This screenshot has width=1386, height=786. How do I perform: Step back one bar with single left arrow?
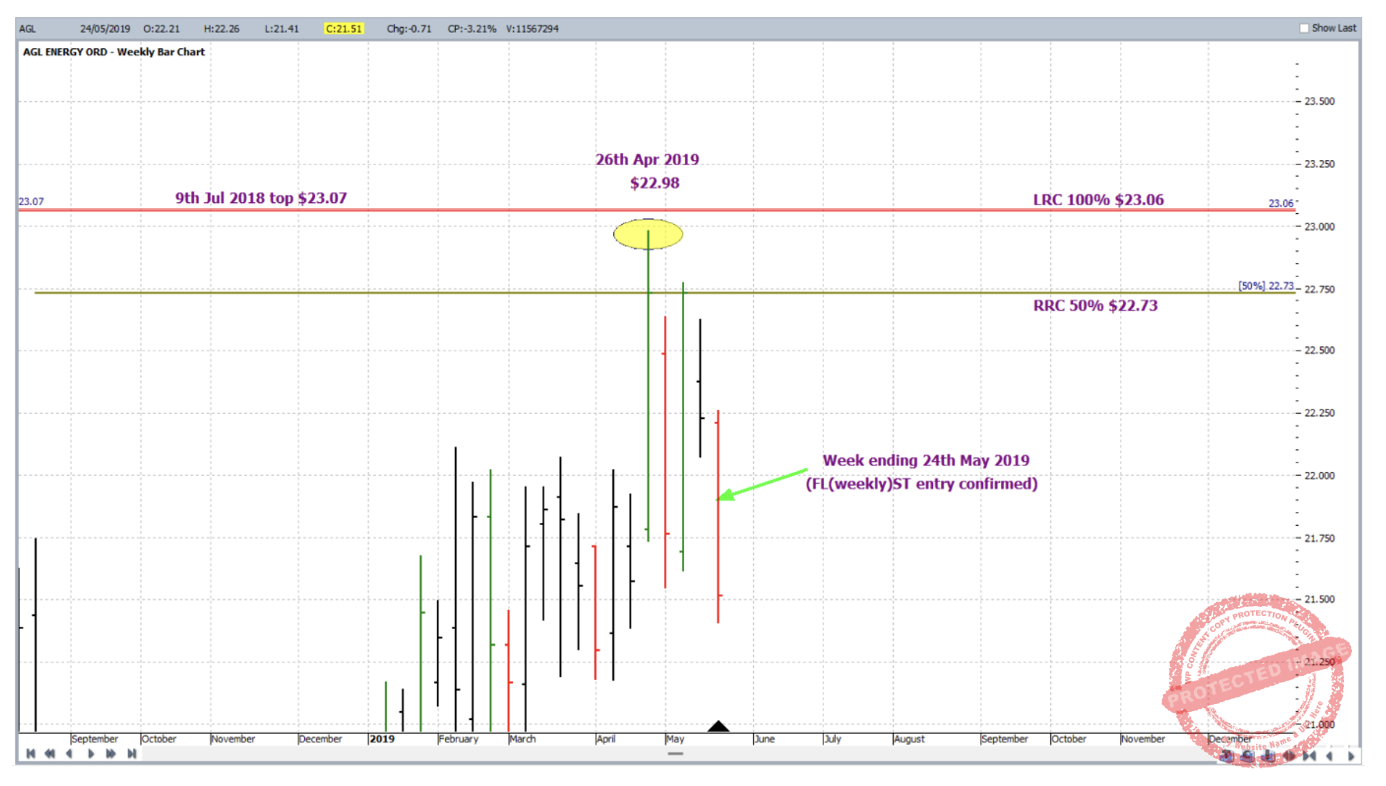[x=69, y=754]
